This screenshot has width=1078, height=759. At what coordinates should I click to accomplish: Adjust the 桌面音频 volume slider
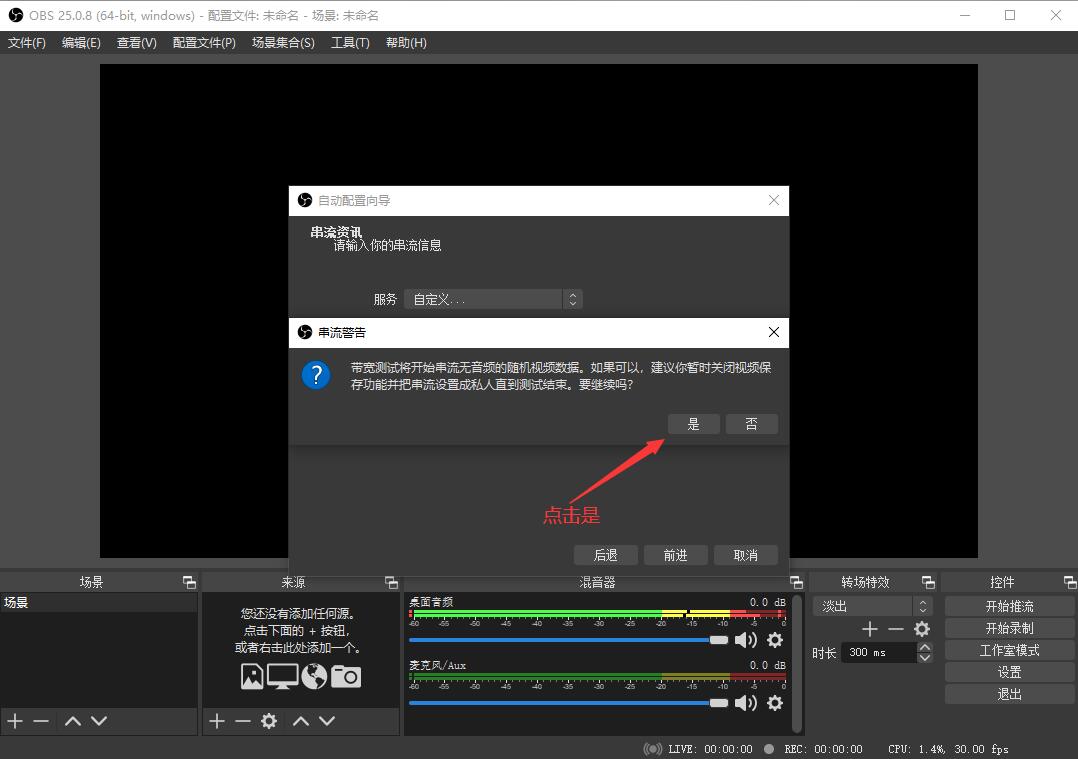point(569,640)
